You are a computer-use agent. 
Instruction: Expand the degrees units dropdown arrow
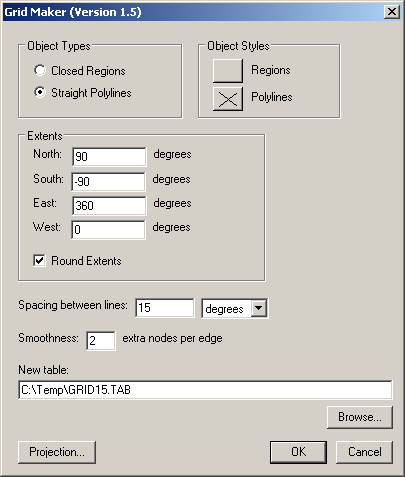pos(259,308)
